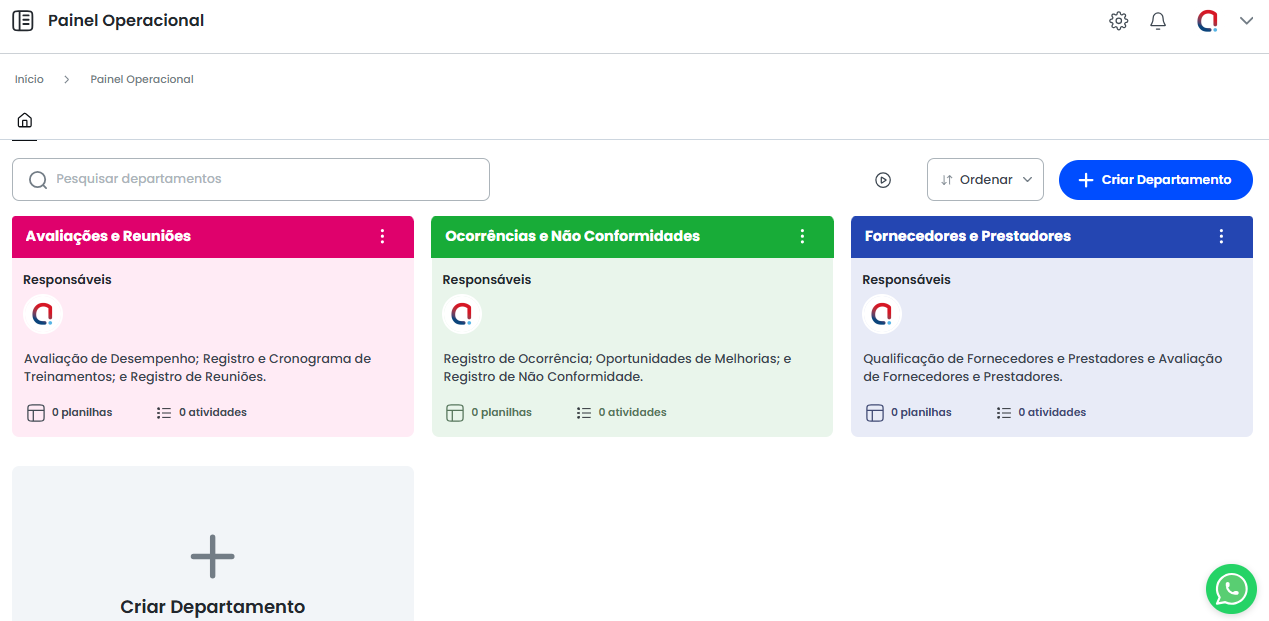The image size is (1269, 621).
Task: Click the user account avatar in header
Action: [x=1207, y=21]
